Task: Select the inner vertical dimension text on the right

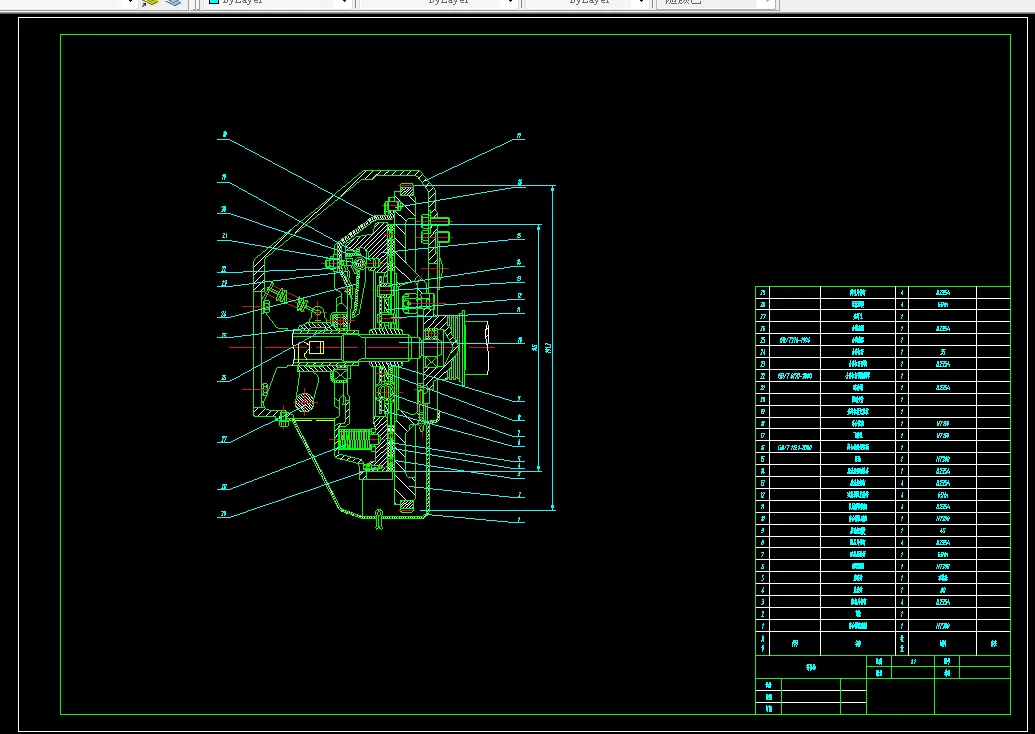Action: pos(535,347)
